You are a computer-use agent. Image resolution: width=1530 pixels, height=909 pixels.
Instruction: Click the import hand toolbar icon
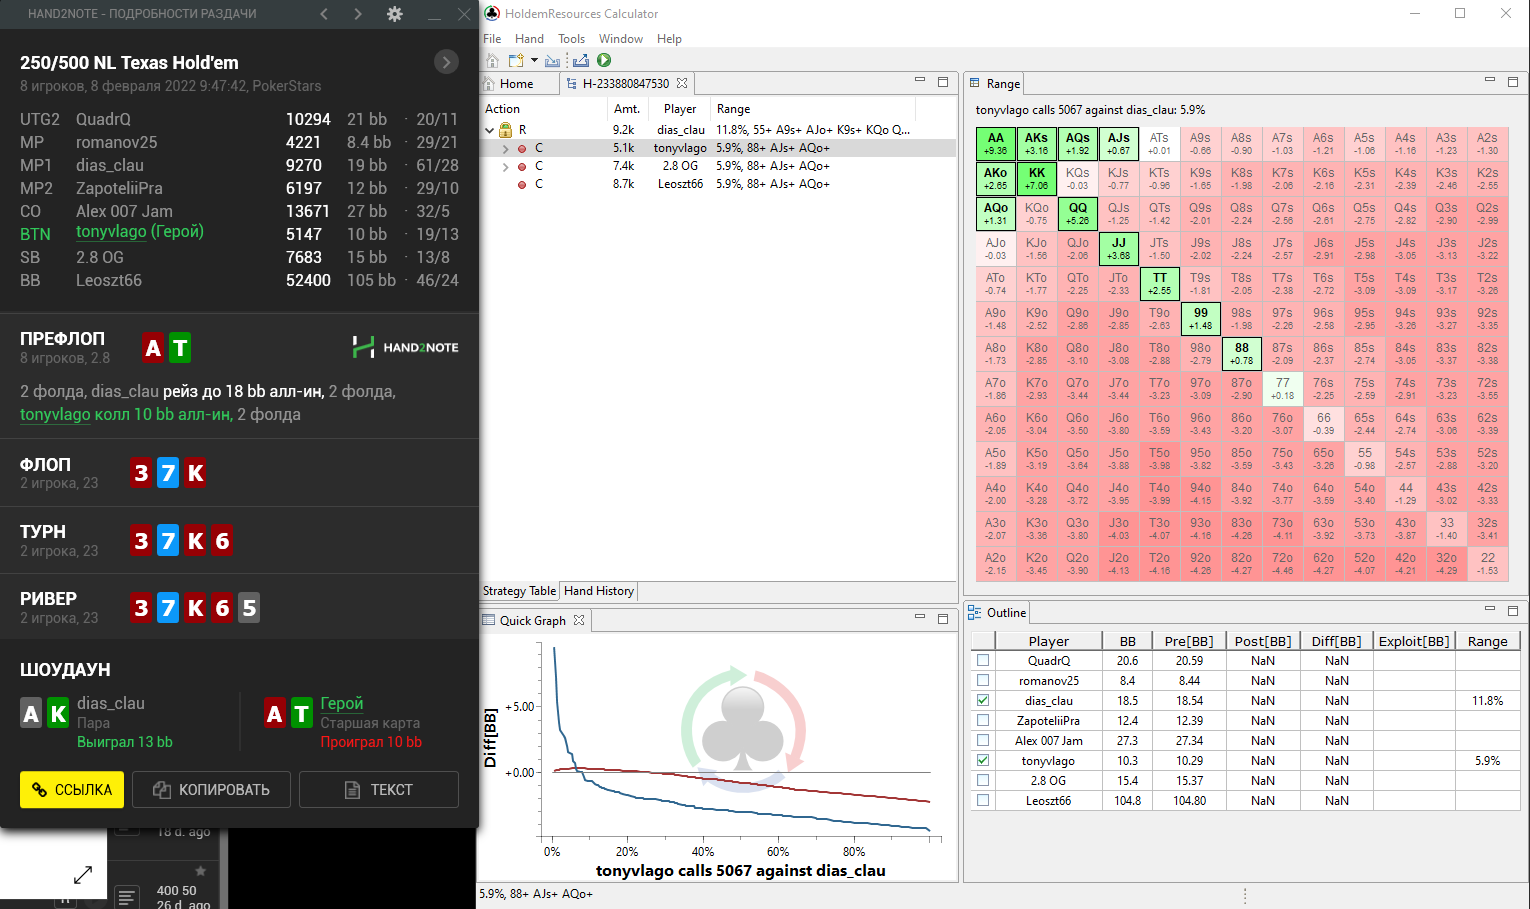coord(552,61)
